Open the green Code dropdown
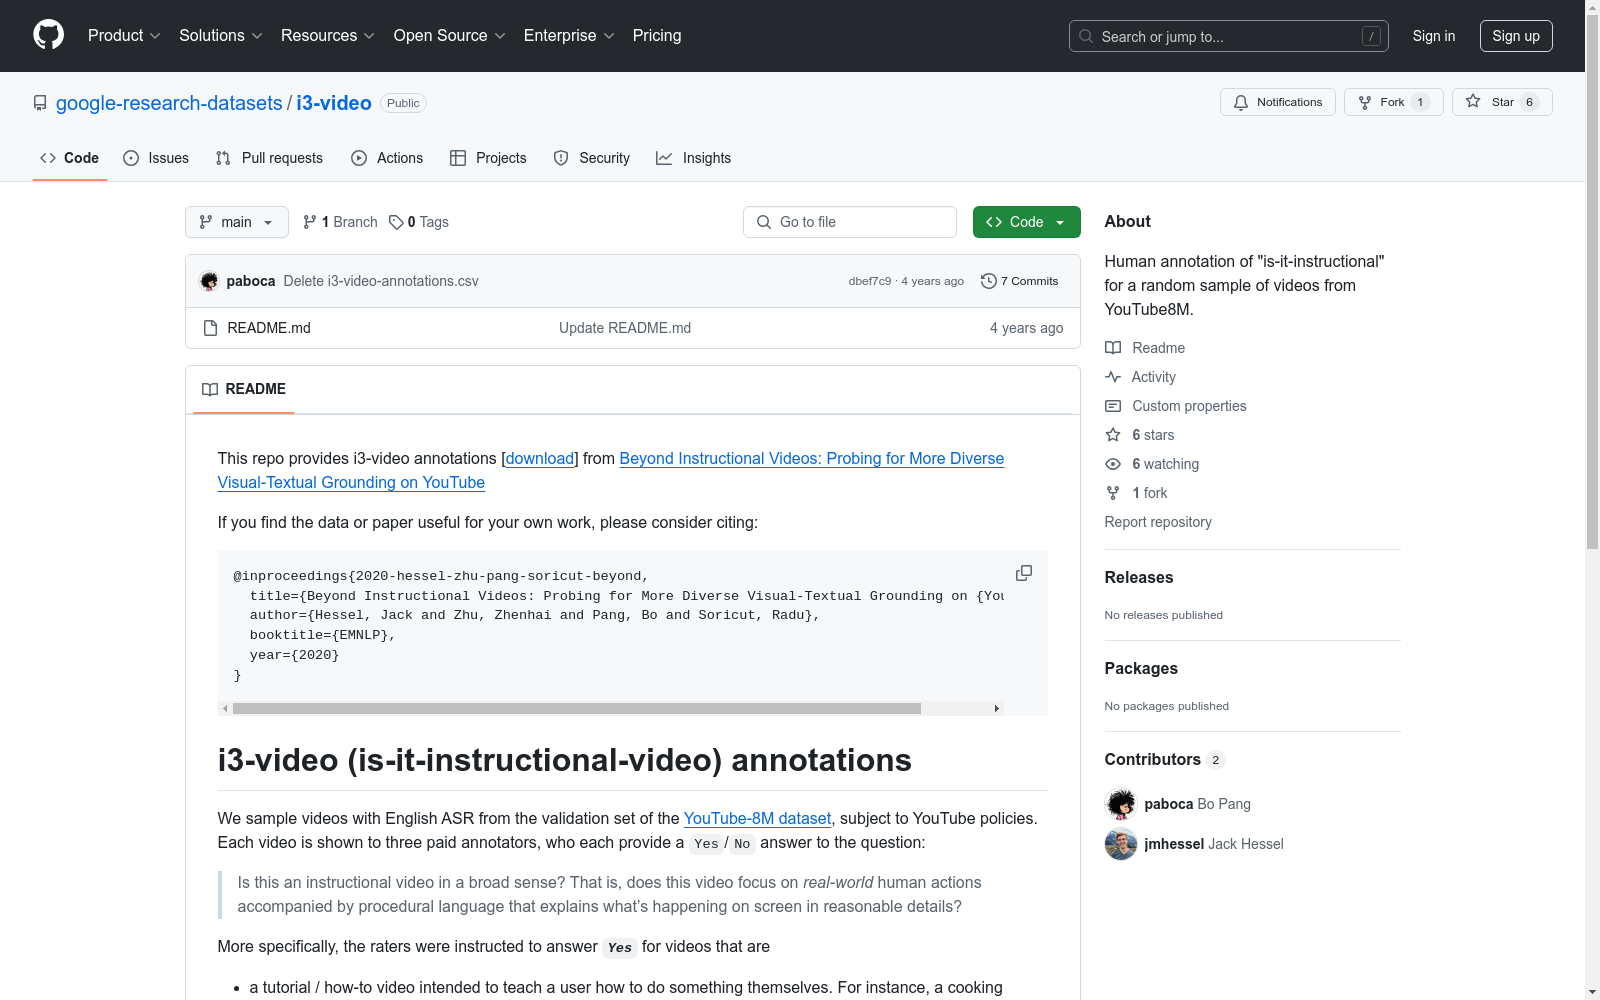This screenshot has width=1600, height=1000. tap(1026, 222)
